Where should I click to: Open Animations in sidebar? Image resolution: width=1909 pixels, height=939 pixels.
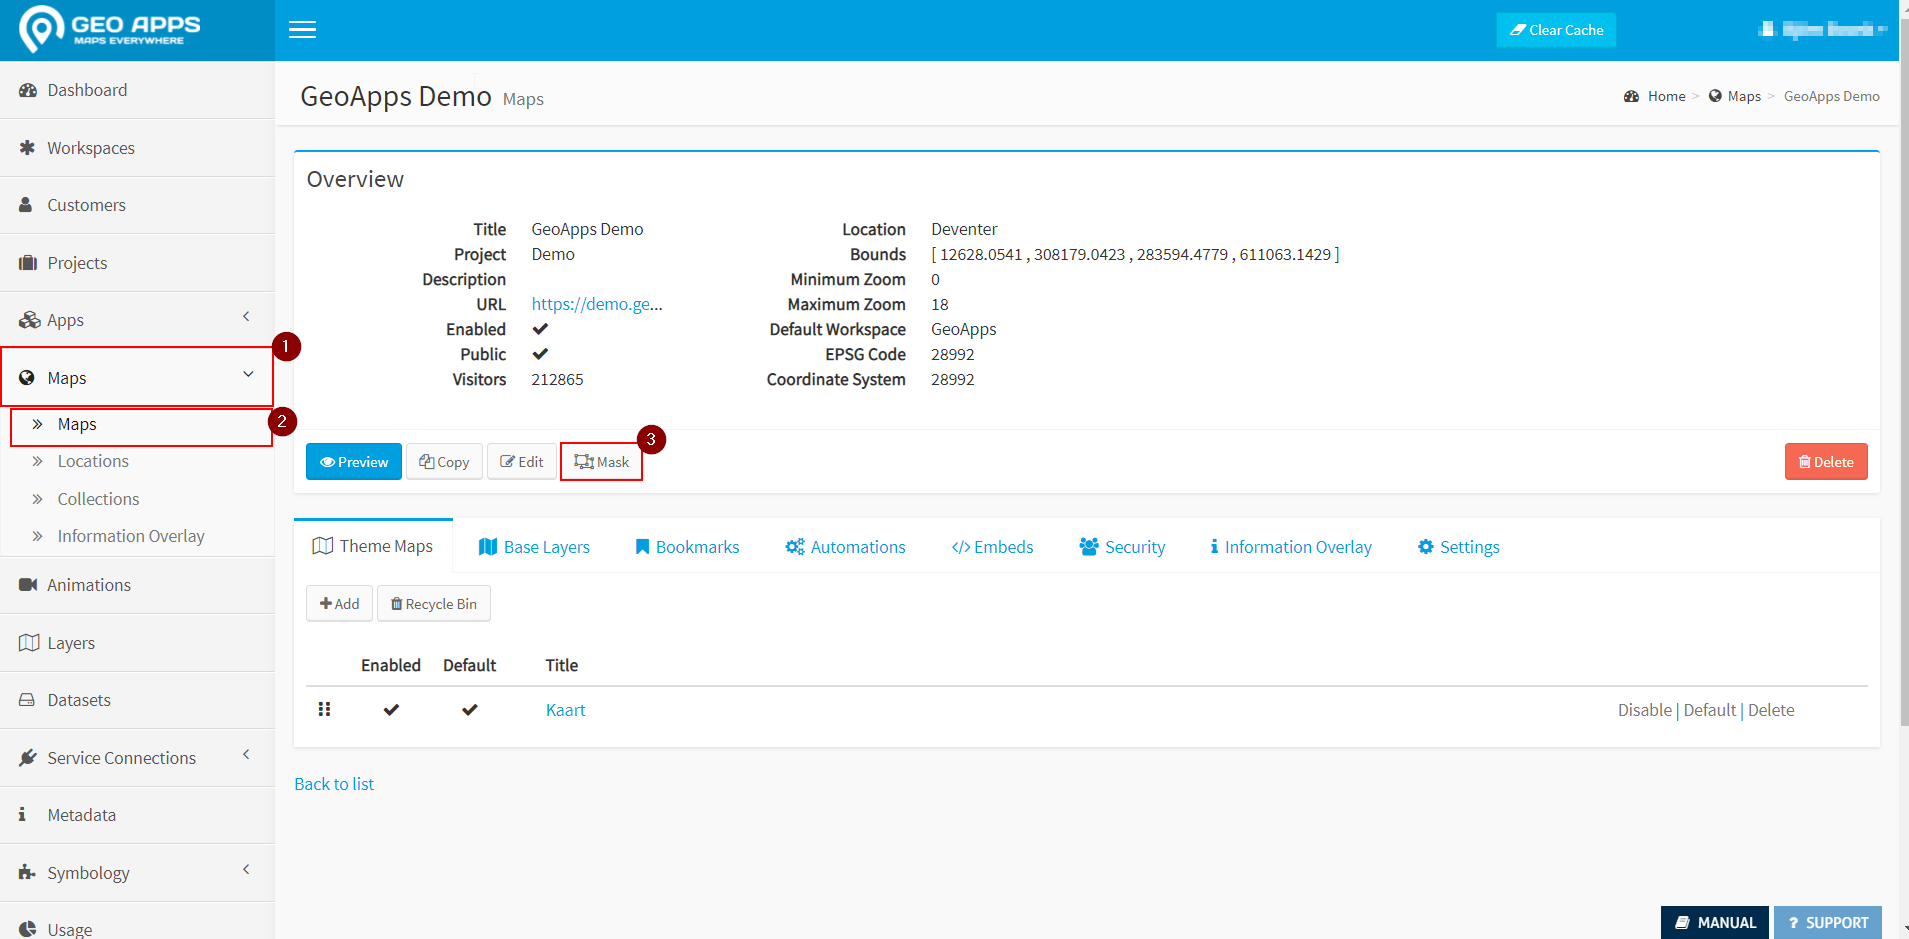click(x=137, y=585)
